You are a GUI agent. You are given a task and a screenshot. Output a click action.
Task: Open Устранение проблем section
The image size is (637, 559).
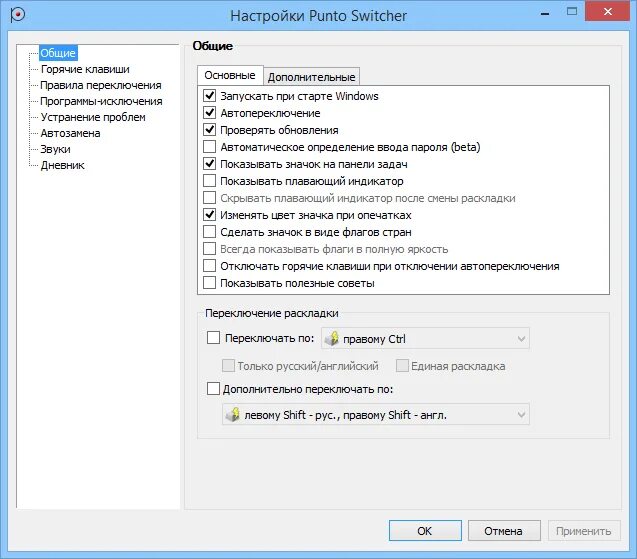[93, 117]
